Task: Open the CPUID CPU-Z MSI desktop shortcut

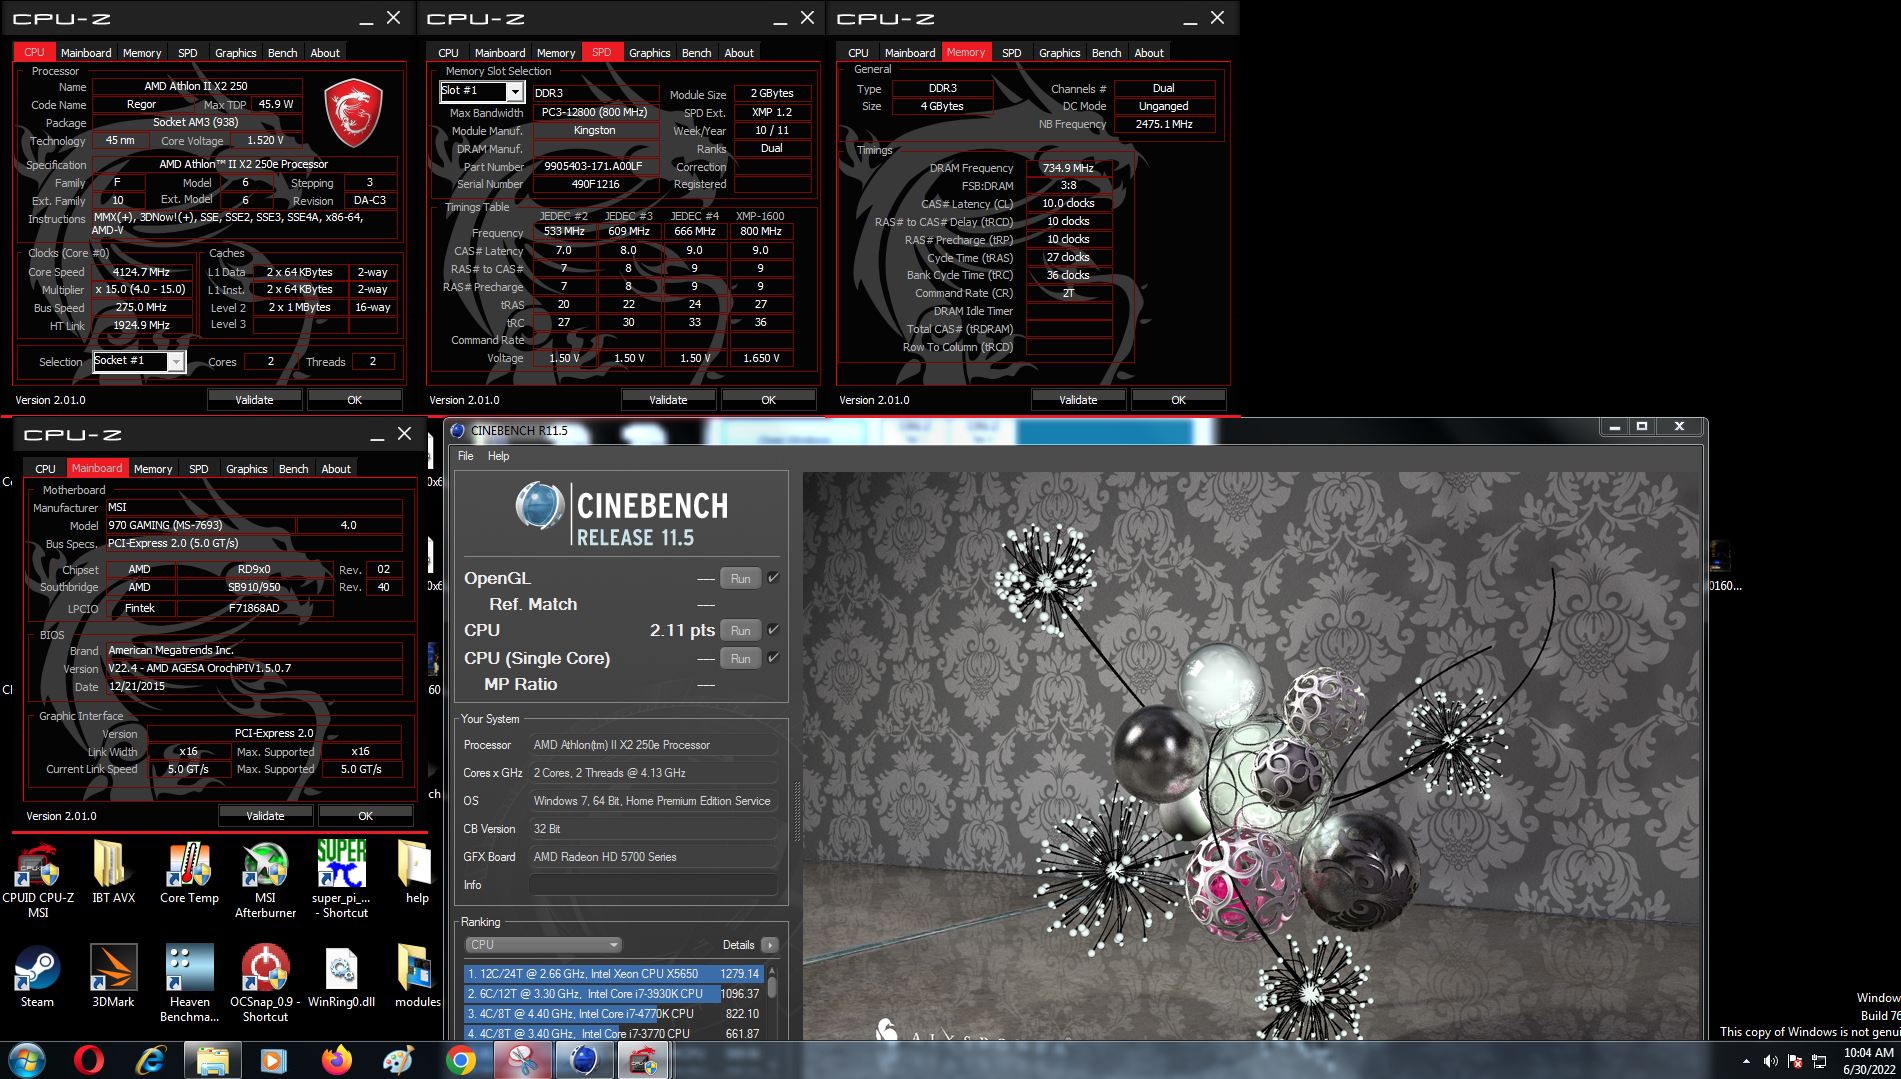Action: [x=38, y=879]
